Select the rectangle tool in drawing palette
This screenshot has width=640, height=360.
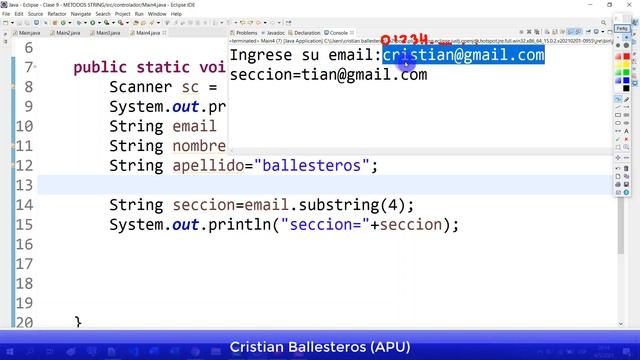[618, 115]
